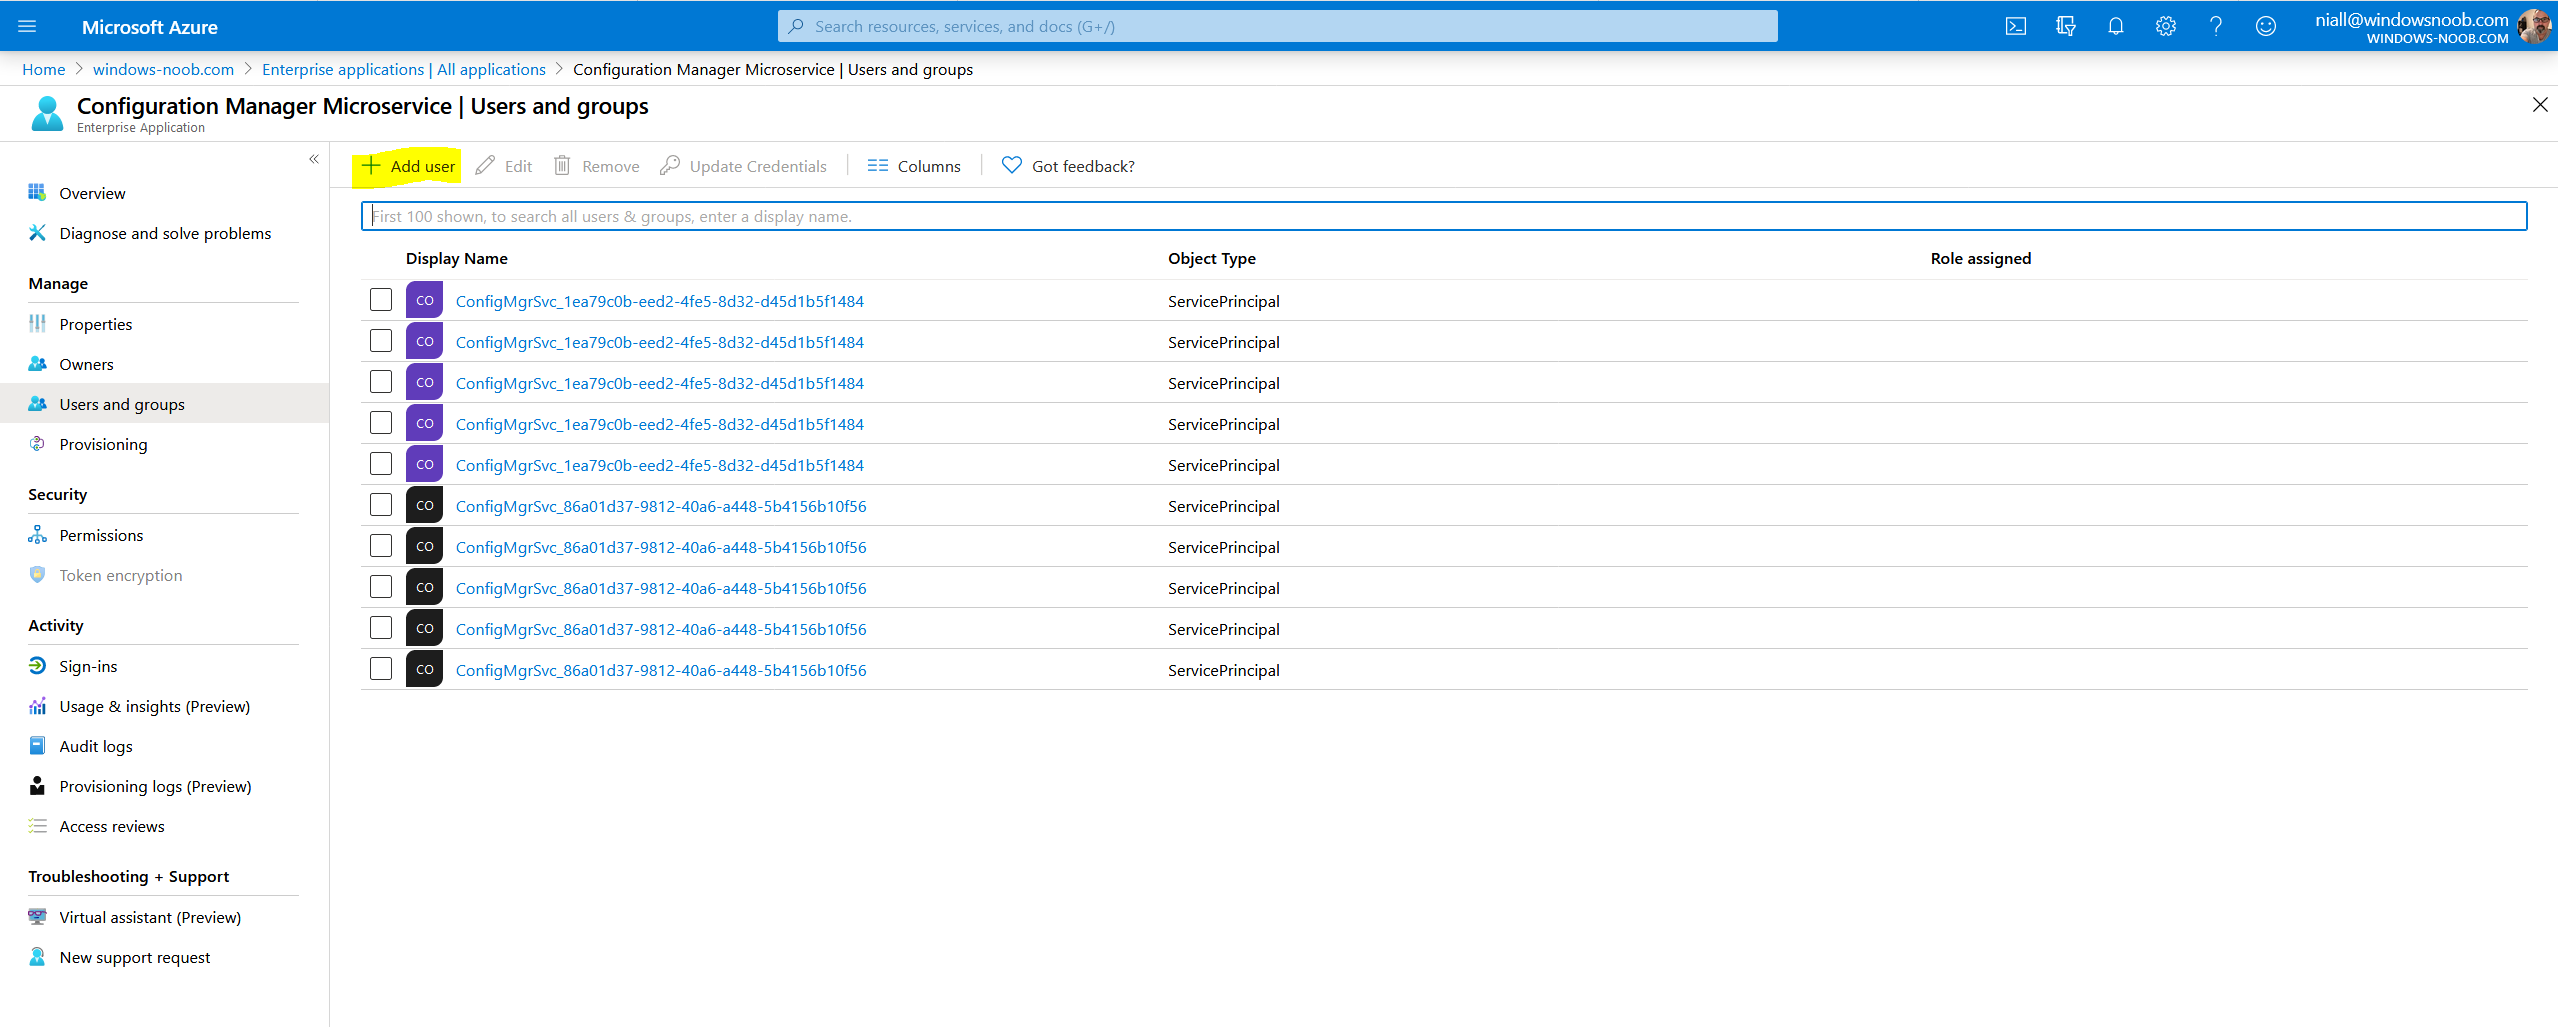2558x1027 pixels.
Task: Open Permissions under Security
Action: click(101, 535)
